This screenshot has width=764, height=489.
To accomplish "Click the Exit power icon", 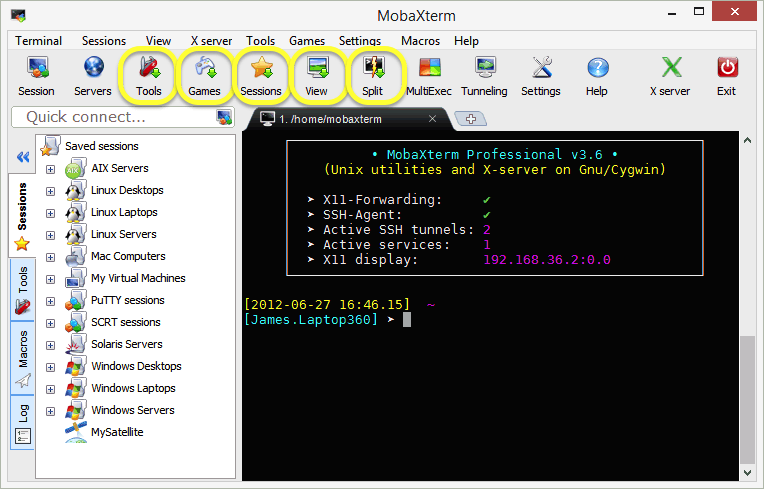I will coord(727,76).
